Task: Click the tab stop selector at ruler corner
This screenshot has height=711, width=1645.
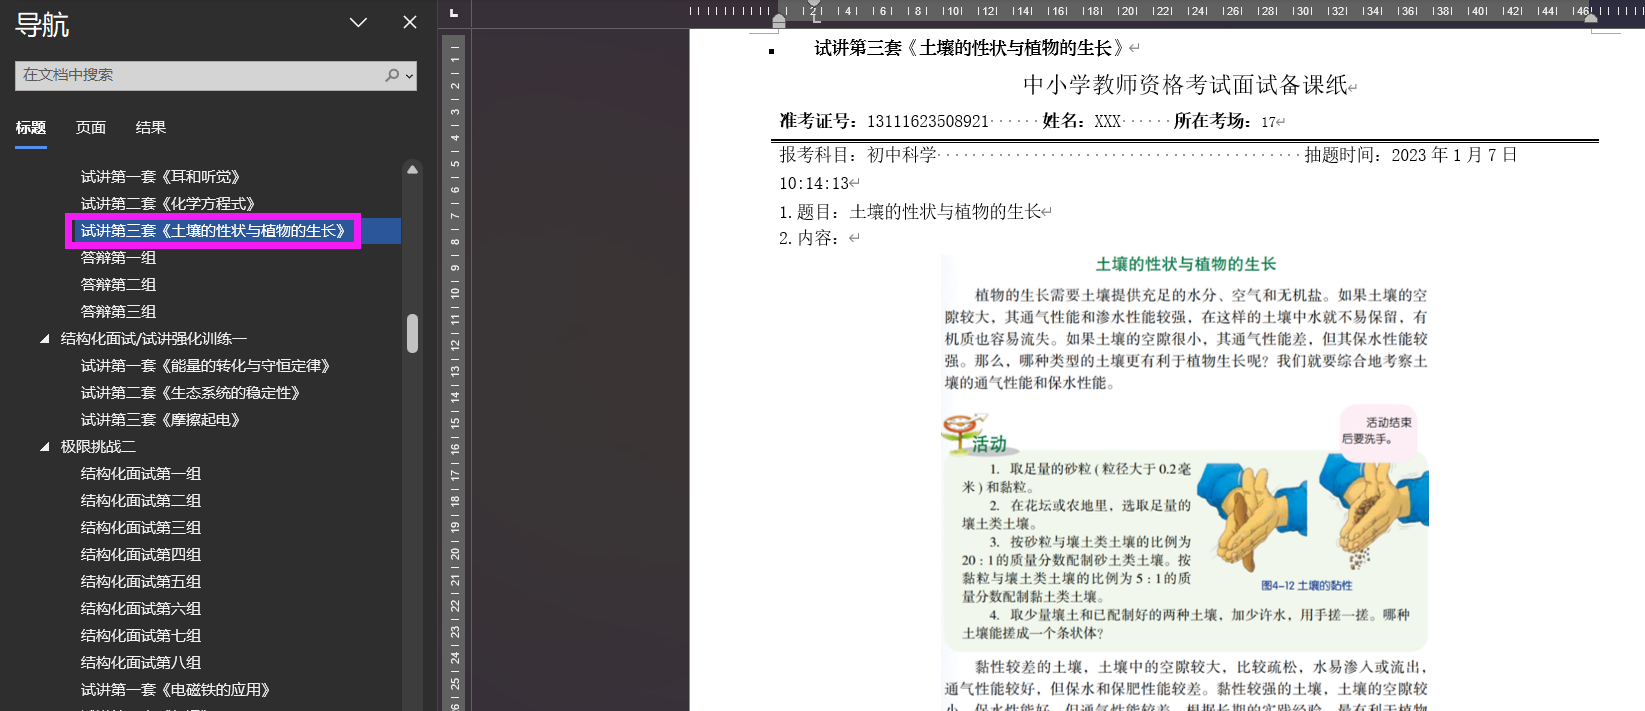Action: pyautogui.click(x=454, y=13)
